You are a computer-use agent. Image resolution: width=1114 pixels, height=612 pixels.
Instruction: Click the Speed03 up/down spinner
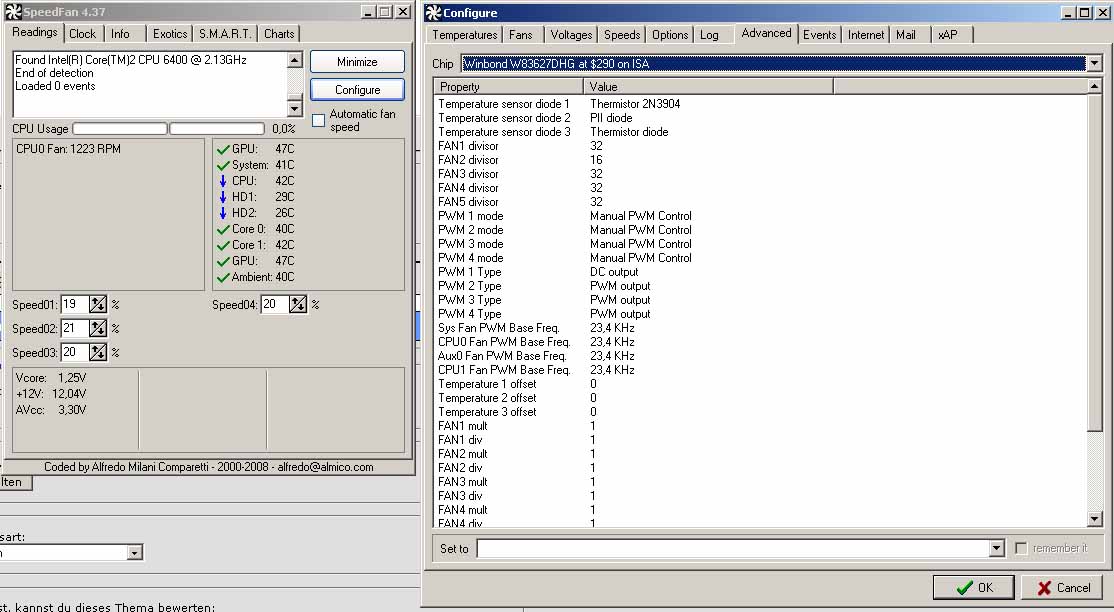click(98, 352)
